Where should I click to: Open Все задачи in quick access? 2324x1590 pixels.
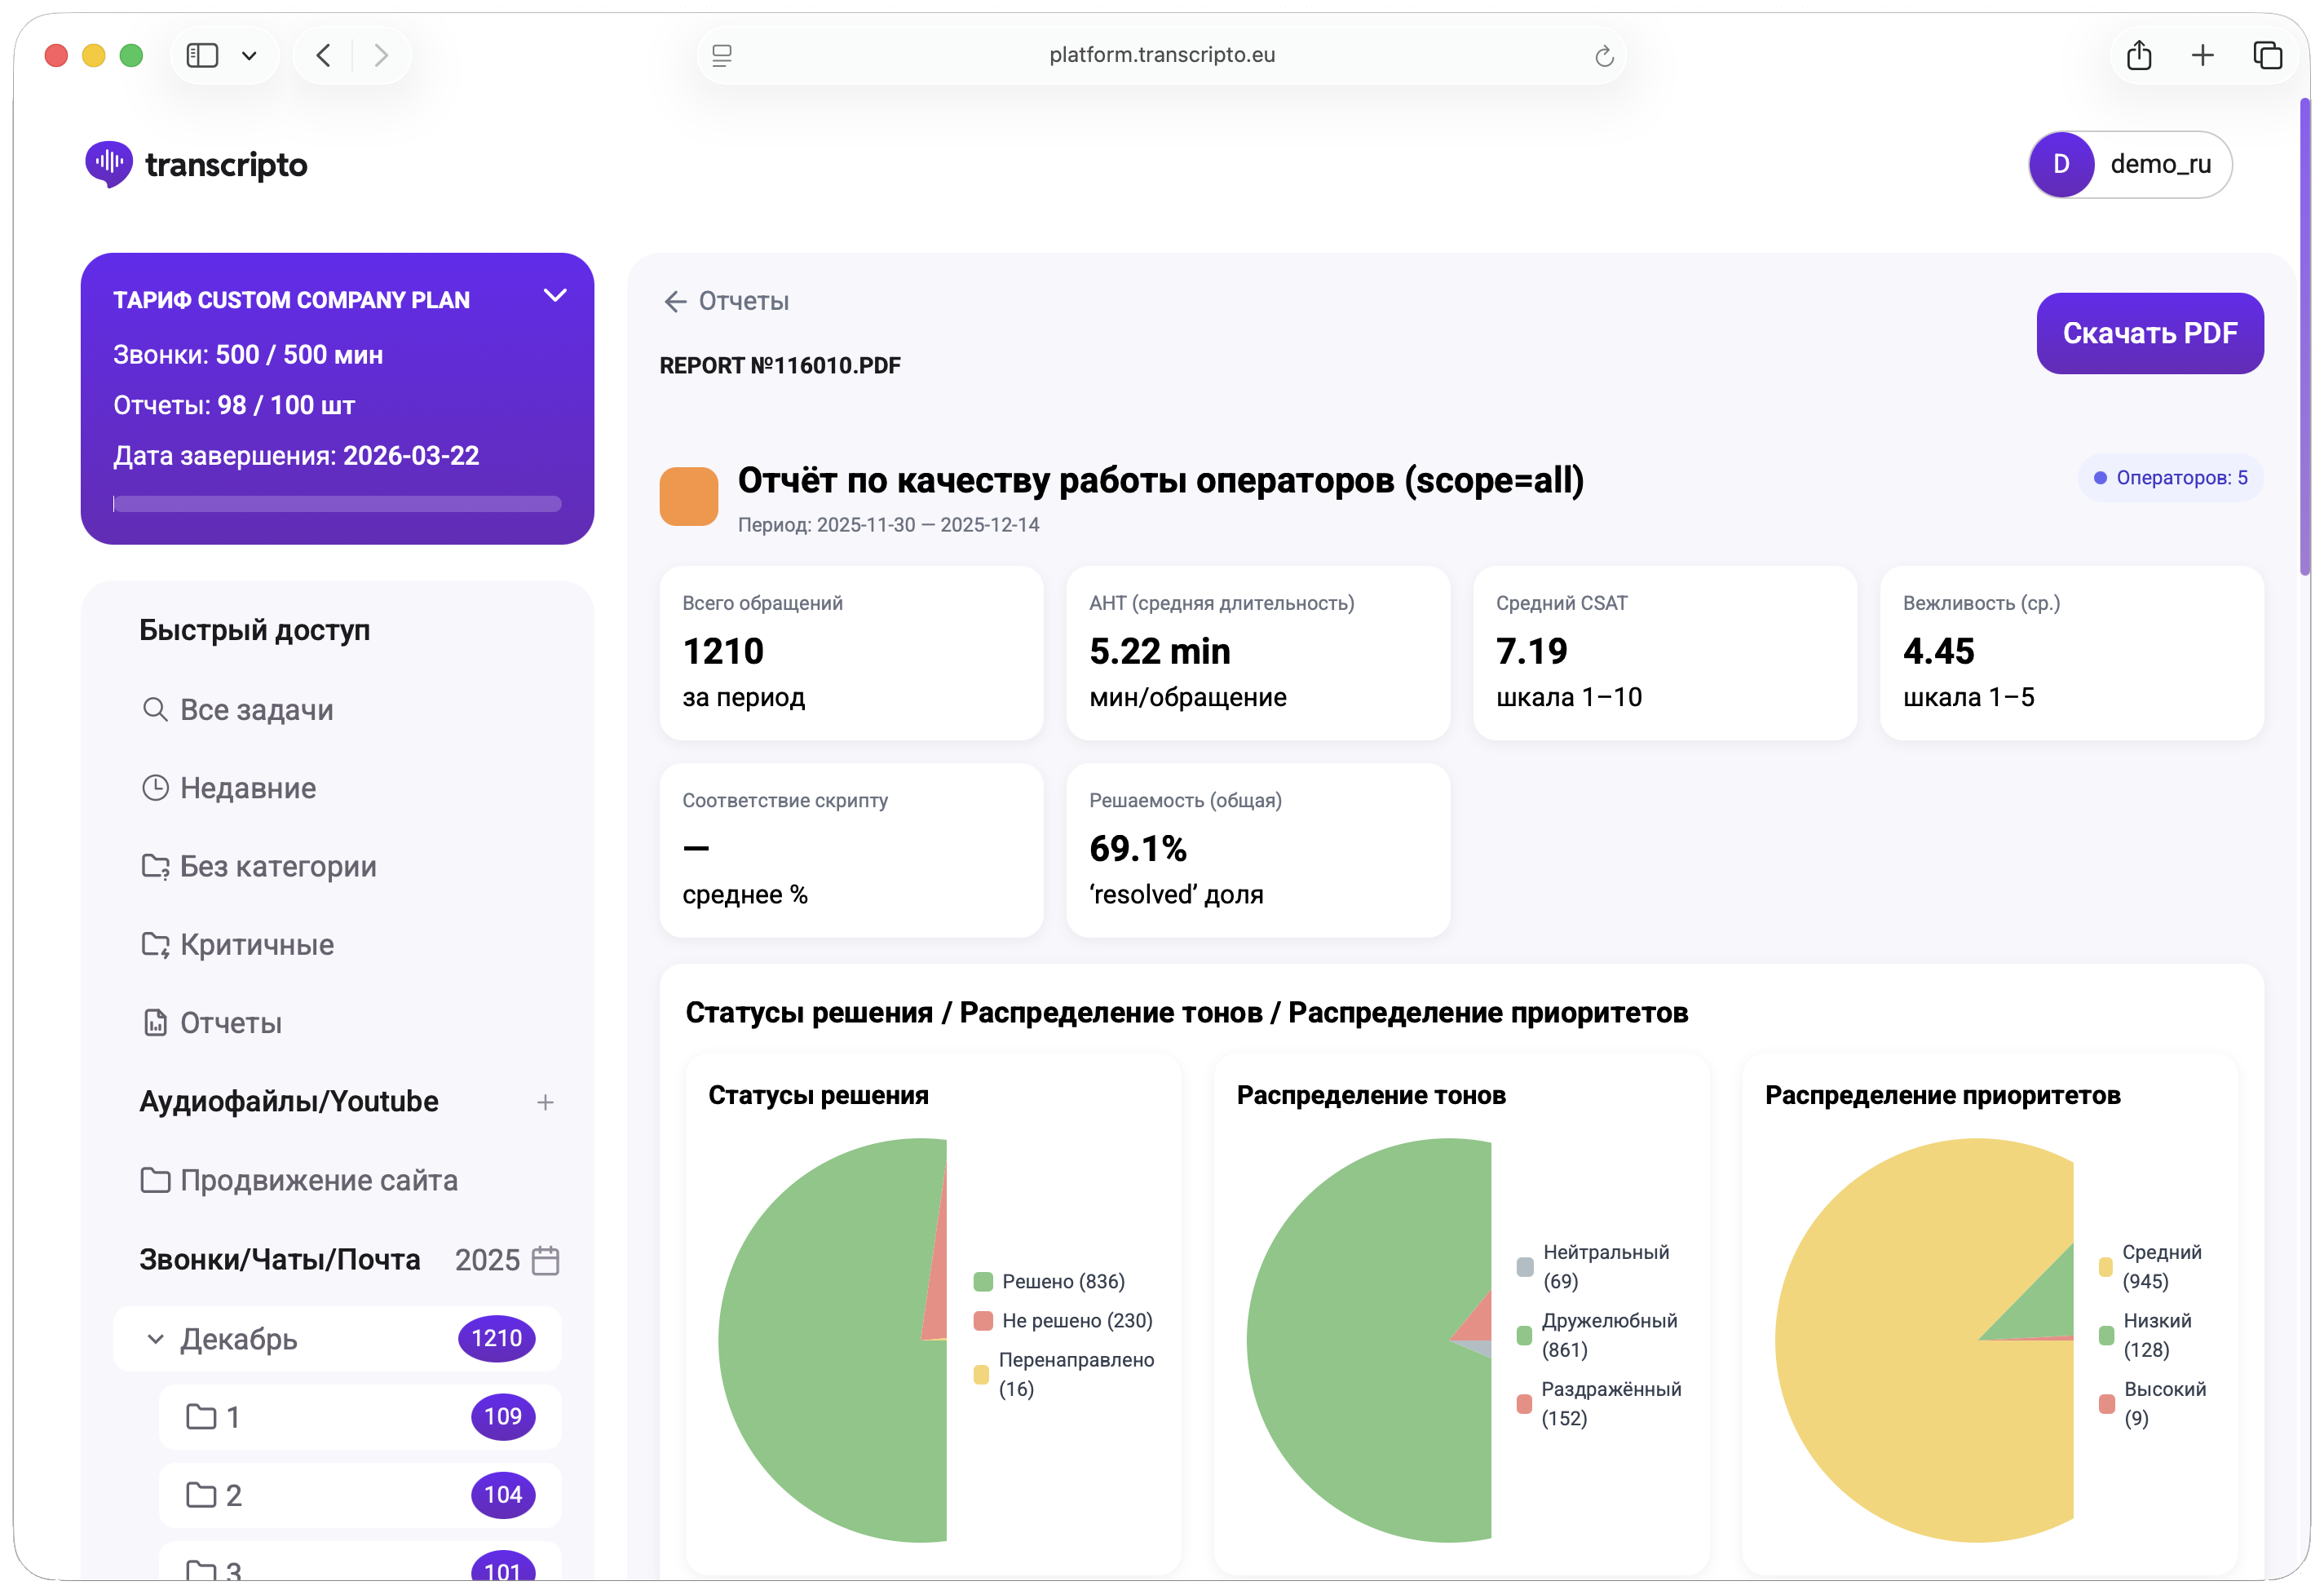255,710
